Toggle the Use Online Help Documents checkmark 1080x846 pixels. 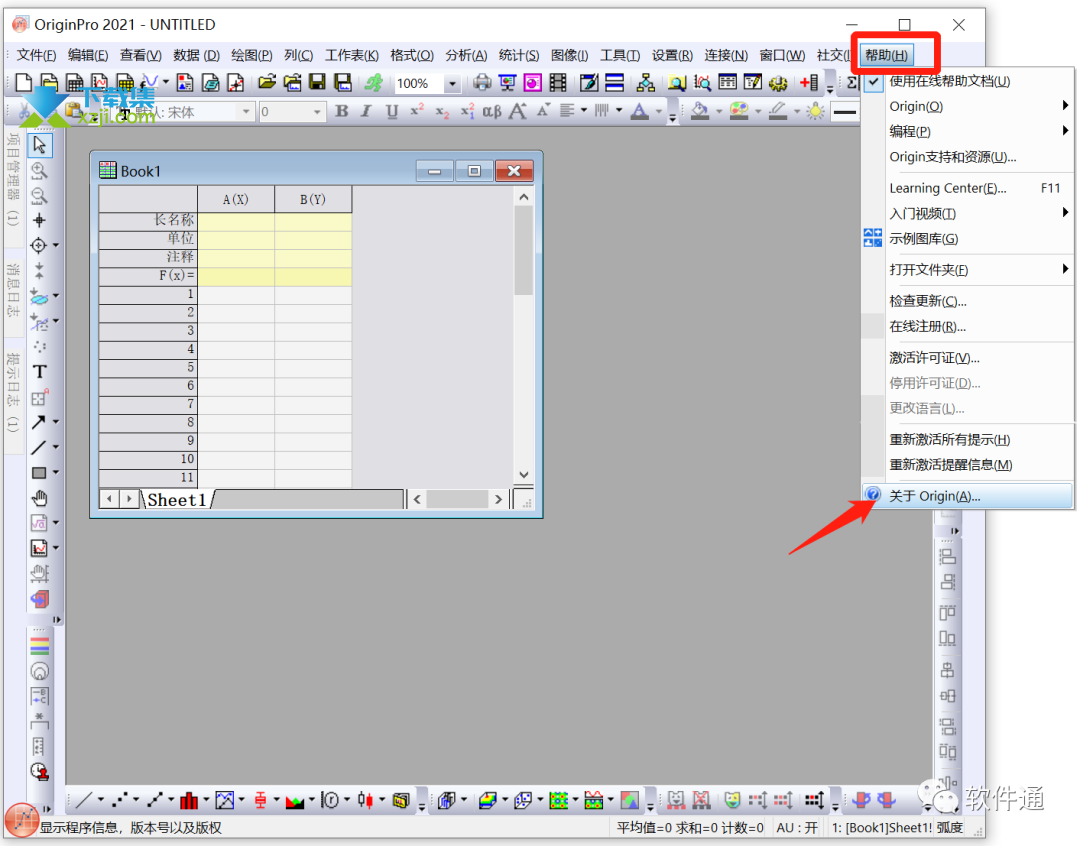coord(873,81)
